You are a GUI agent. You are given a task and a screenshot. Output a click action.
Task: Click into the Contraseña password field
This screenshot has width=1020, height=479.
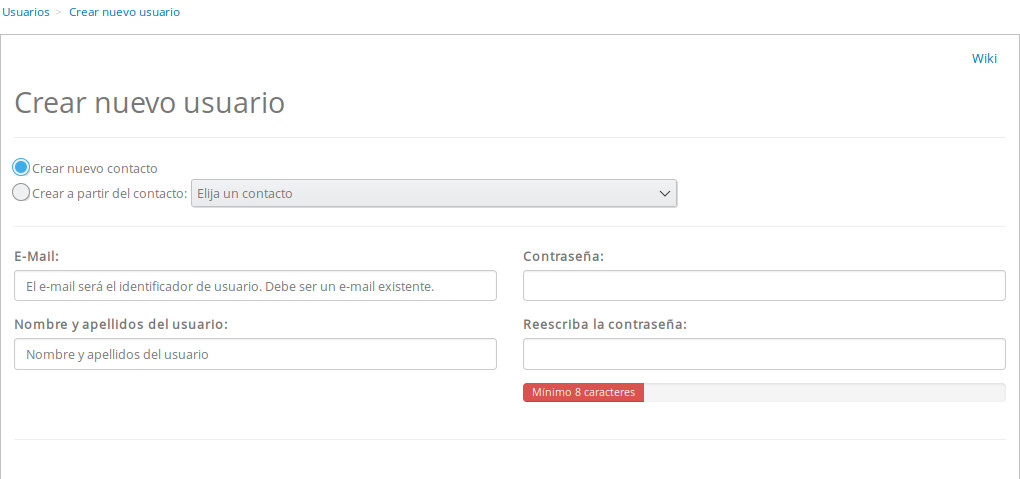pos(764,286)
